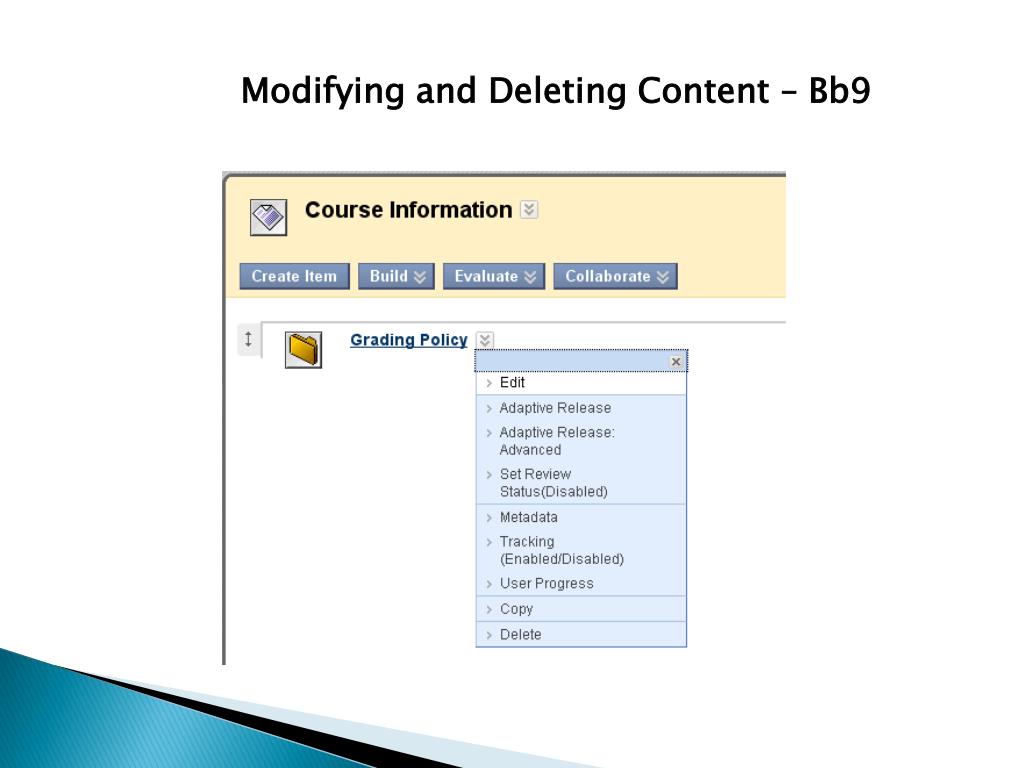Screen dimensions: 1024x768
Task: Select Adaptive Release: Advanced option
Action: (581, 441)
